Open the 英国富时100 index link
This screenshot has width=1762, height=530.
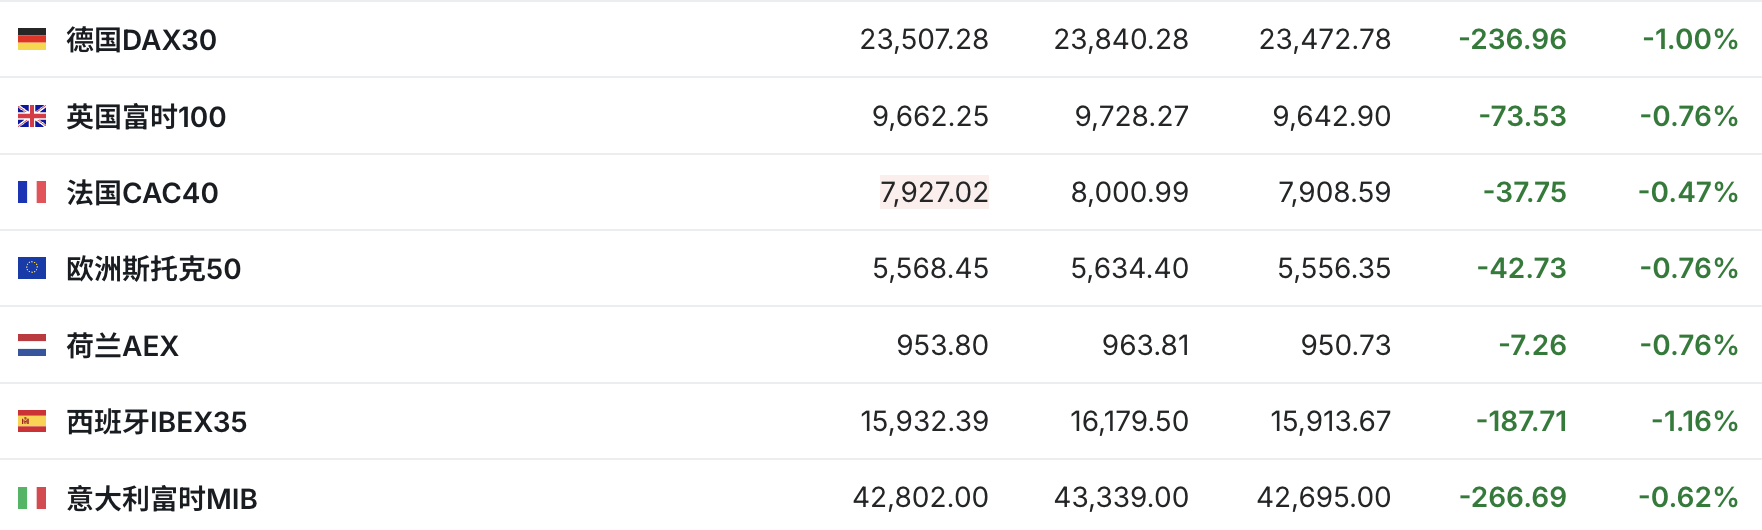pos(146,117)
